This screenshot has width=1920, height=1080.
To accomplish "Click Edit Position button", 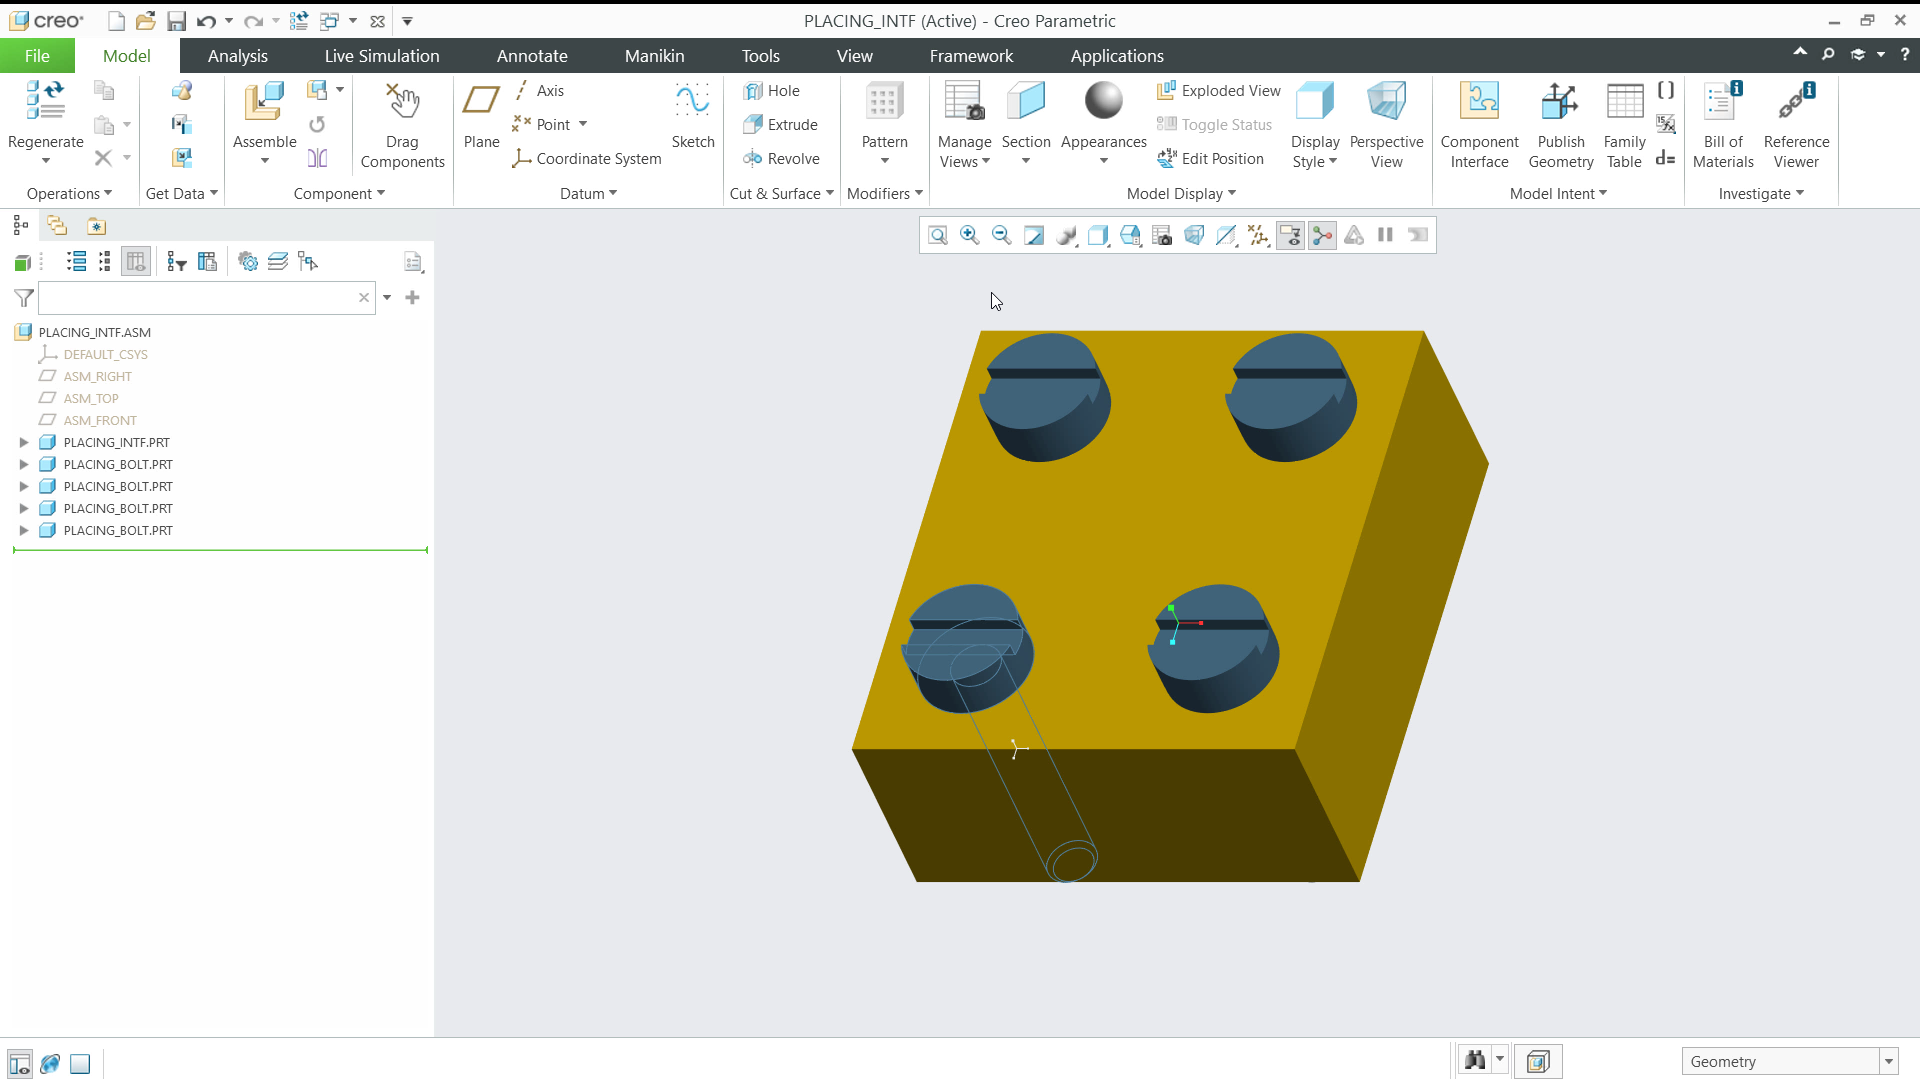I will tap(1210, 159).
